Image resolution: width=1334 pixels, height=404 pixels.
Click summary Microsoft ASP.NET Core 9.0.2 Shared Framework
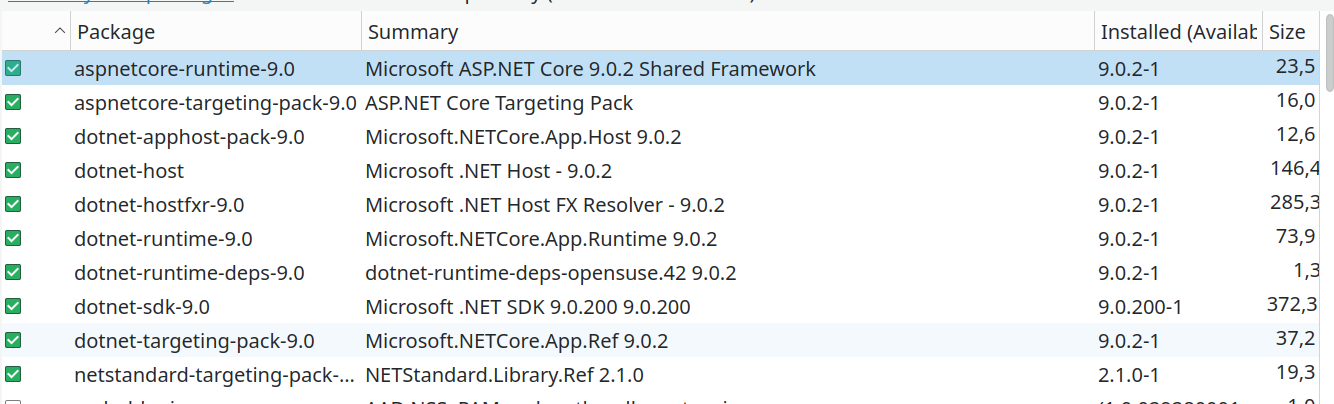[x=590, y=69]
